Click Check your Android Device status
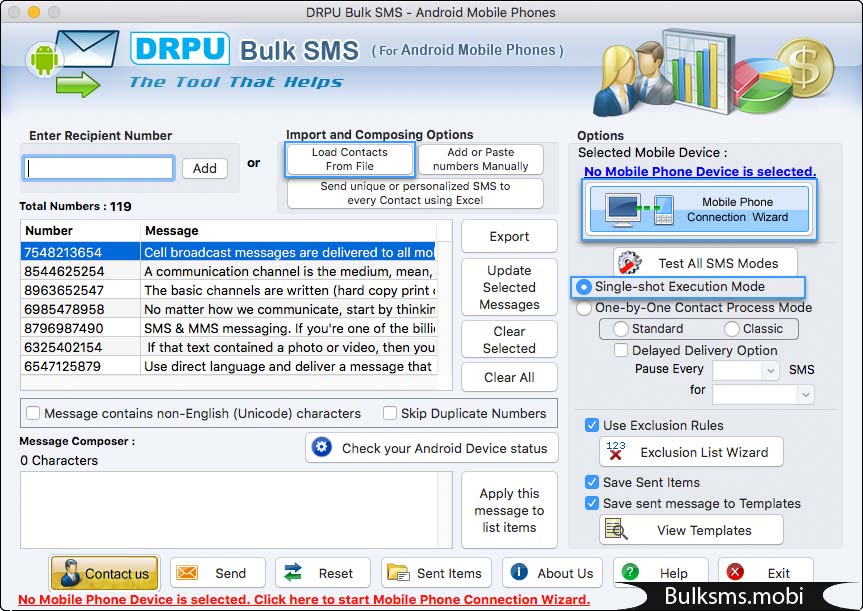863x611 pixels. click(x=432, y=448)
